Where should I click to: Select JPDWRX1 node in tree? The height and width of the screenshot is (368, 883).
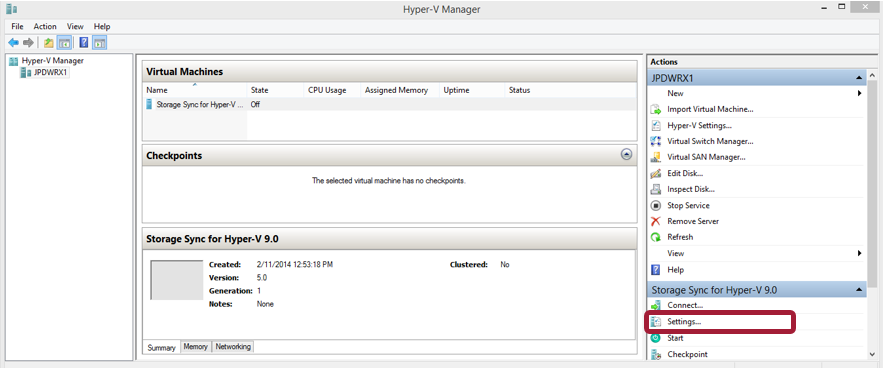point(51,72)
